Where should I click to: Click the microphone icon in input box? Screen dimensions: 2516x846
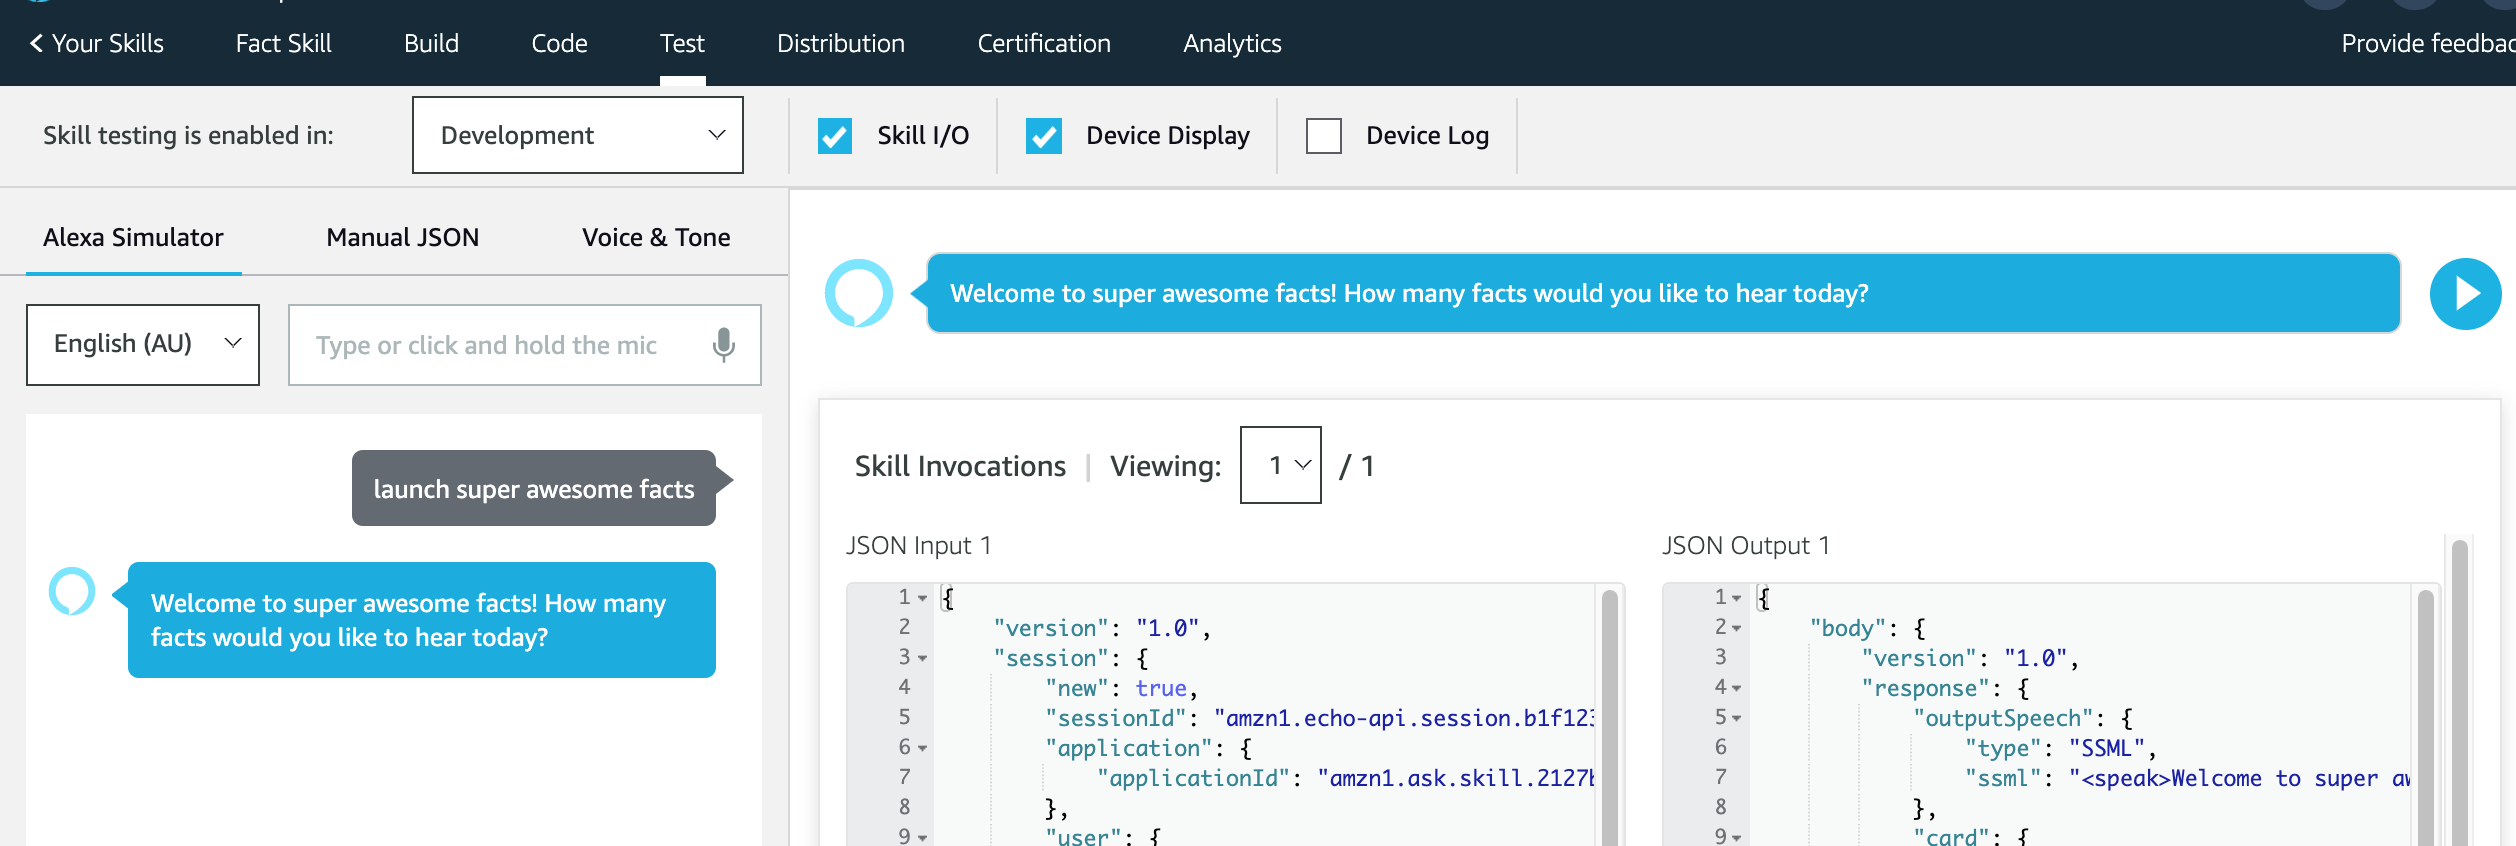click(x=723, y=345)
